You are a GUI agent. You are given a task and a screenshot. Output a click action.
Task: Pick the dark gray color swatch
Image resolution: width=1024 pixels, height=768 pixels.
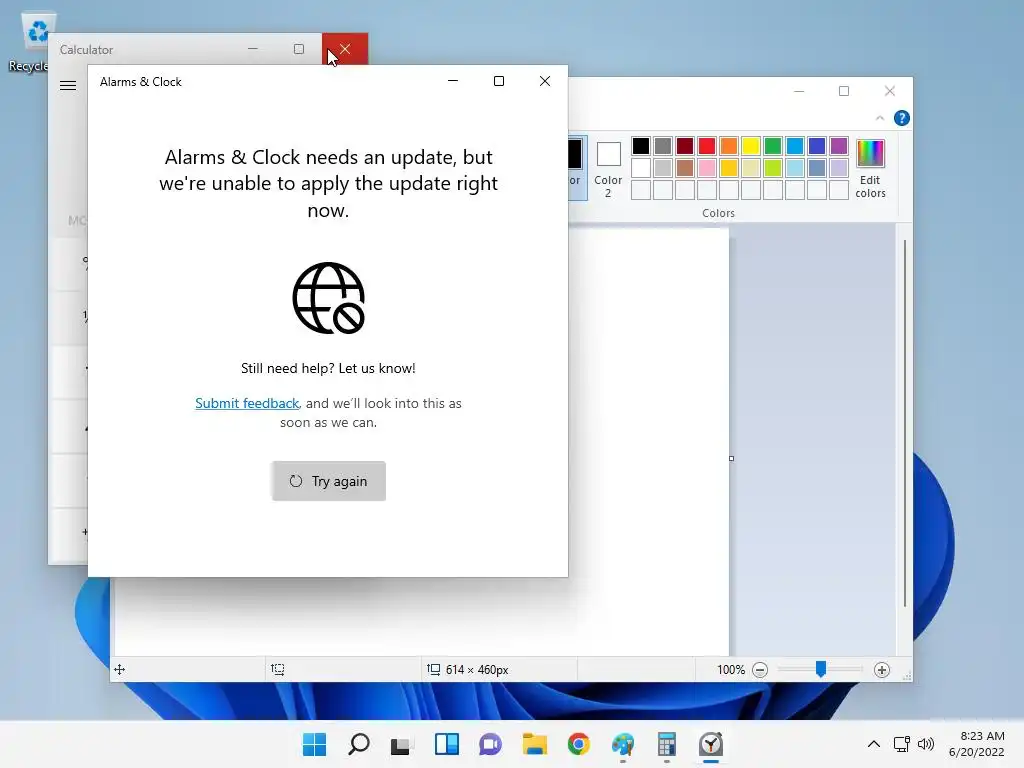[663, 146]
